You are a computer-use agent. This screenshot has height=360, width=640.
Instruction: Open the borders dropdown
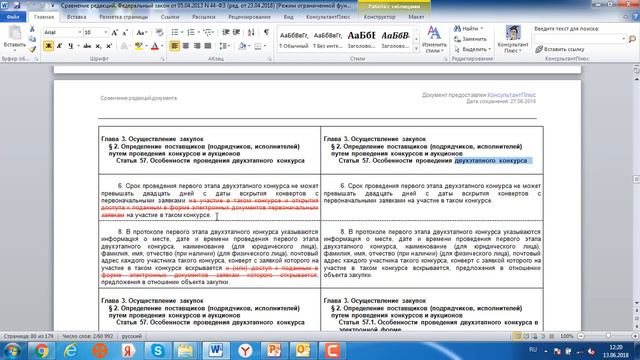pos(265,46)
